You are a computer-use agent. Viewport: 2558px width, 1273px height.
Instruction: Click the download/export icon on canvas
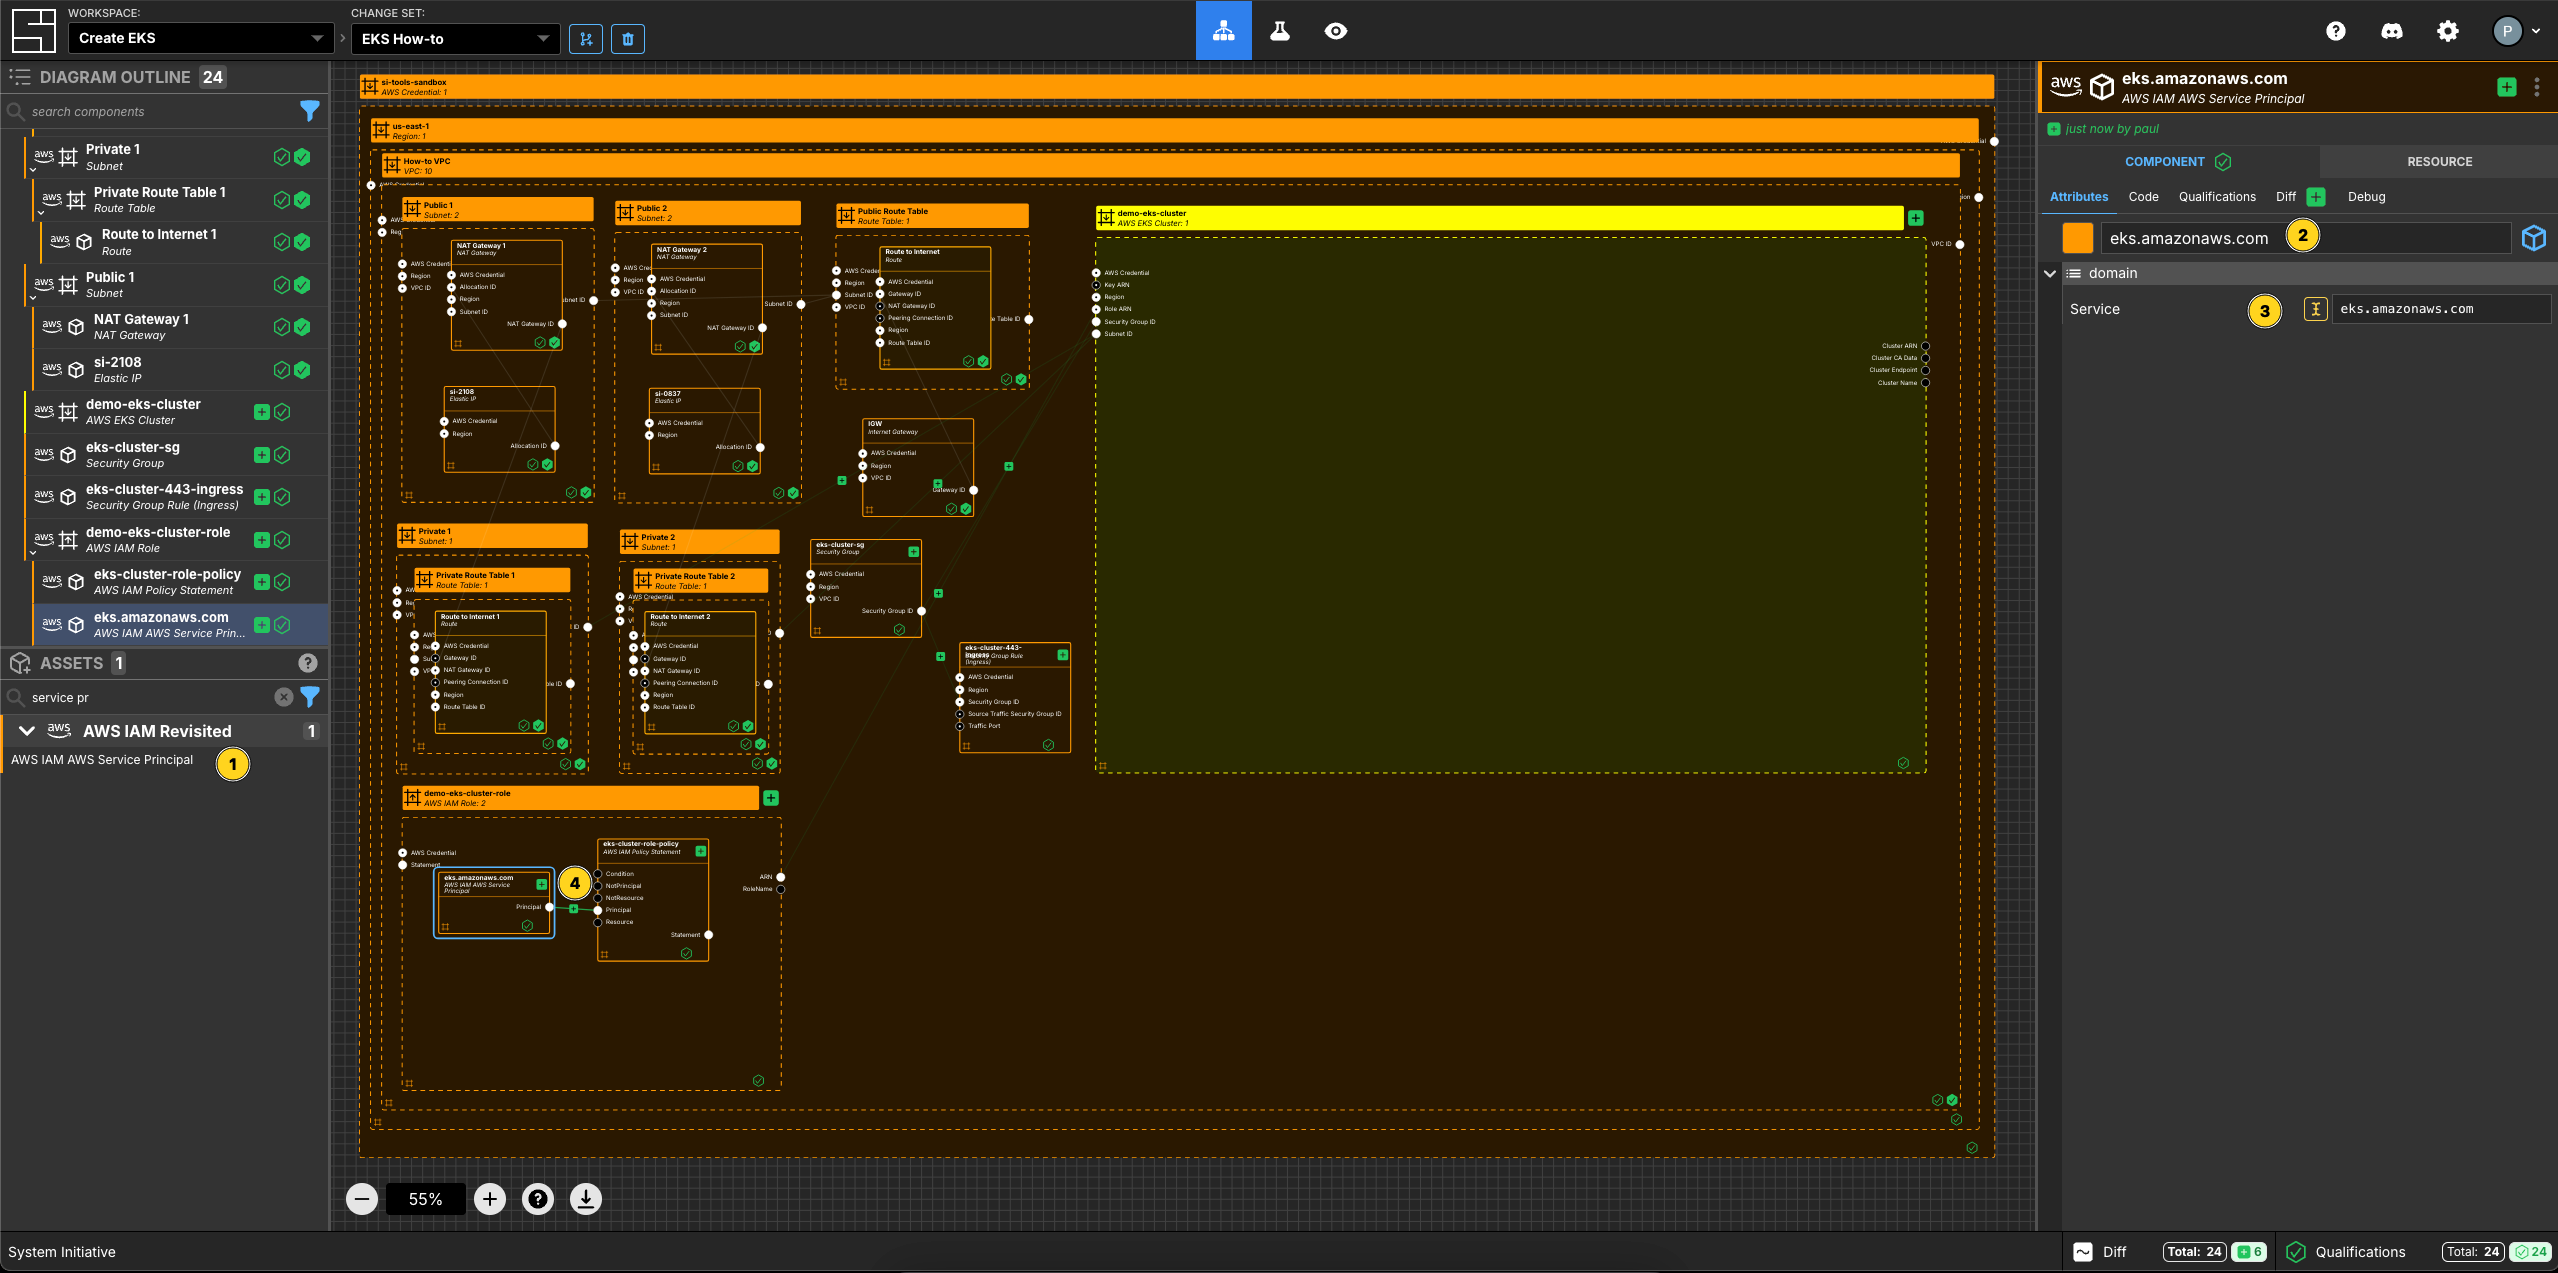coord(584,1200)
